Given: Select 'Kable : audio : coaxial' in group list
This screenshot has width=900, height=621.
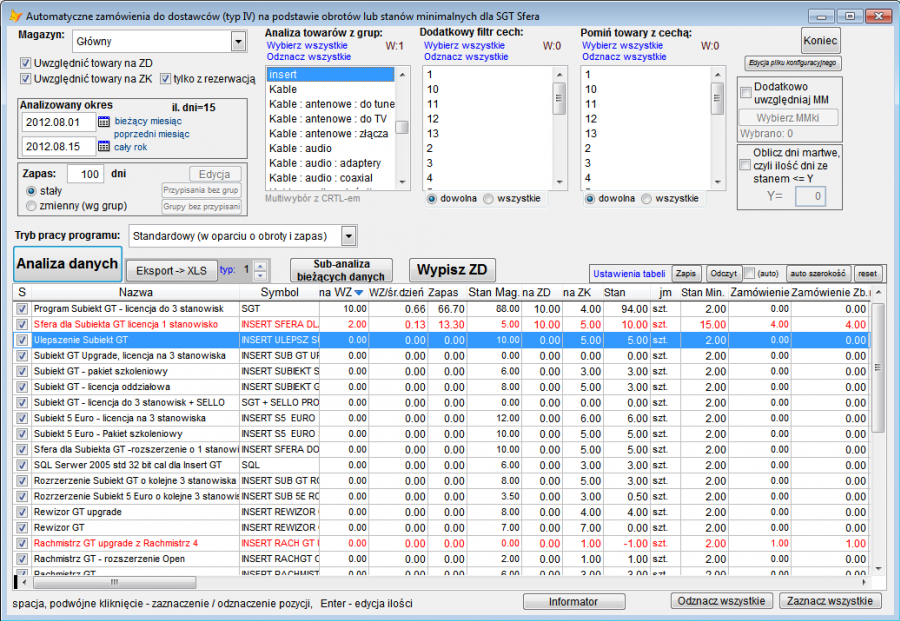Looking at the screenshot, I should [331, 178].
